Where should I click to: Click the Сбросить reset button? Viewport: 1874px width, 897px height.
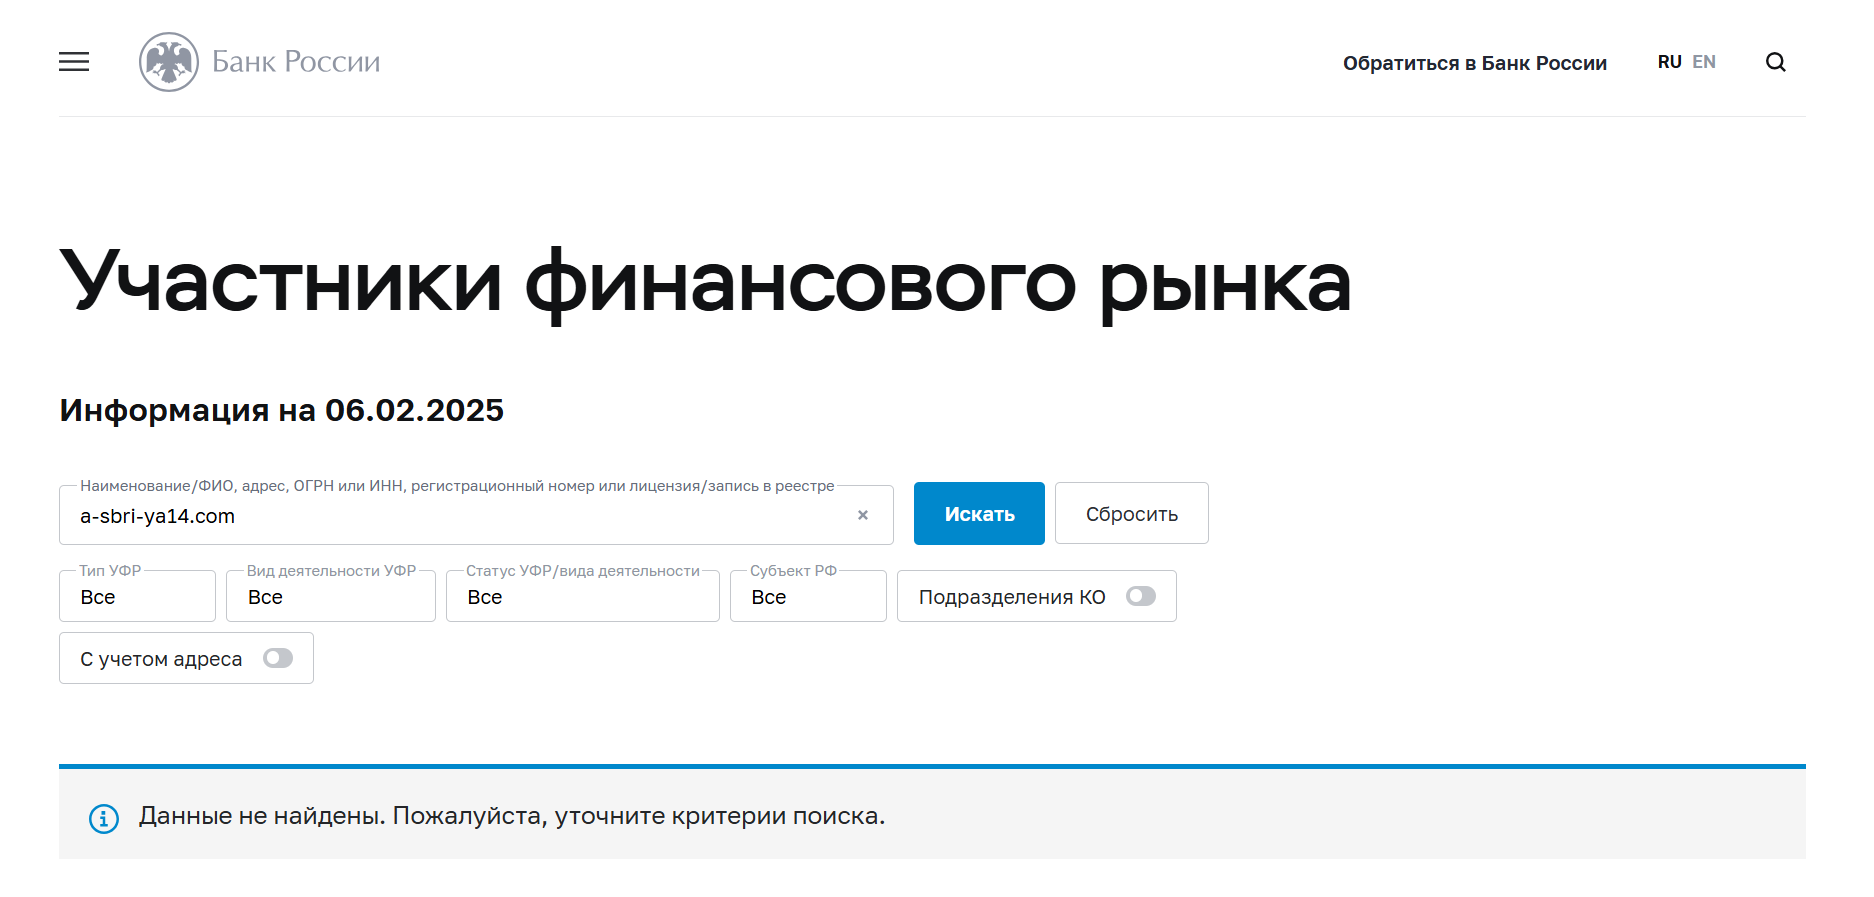point(1131,514)
